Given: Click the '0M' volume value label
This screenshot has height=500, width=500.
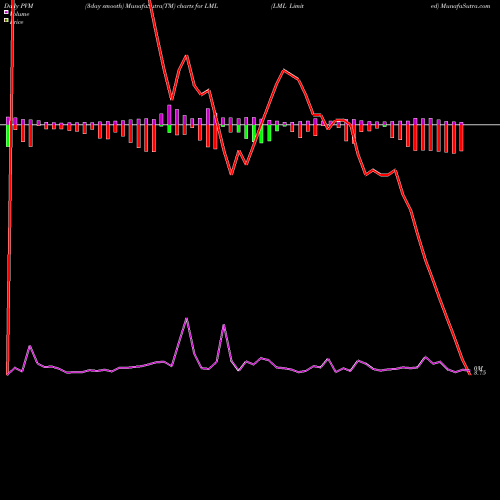Looking at the screenshot, I should coord(478,368).
